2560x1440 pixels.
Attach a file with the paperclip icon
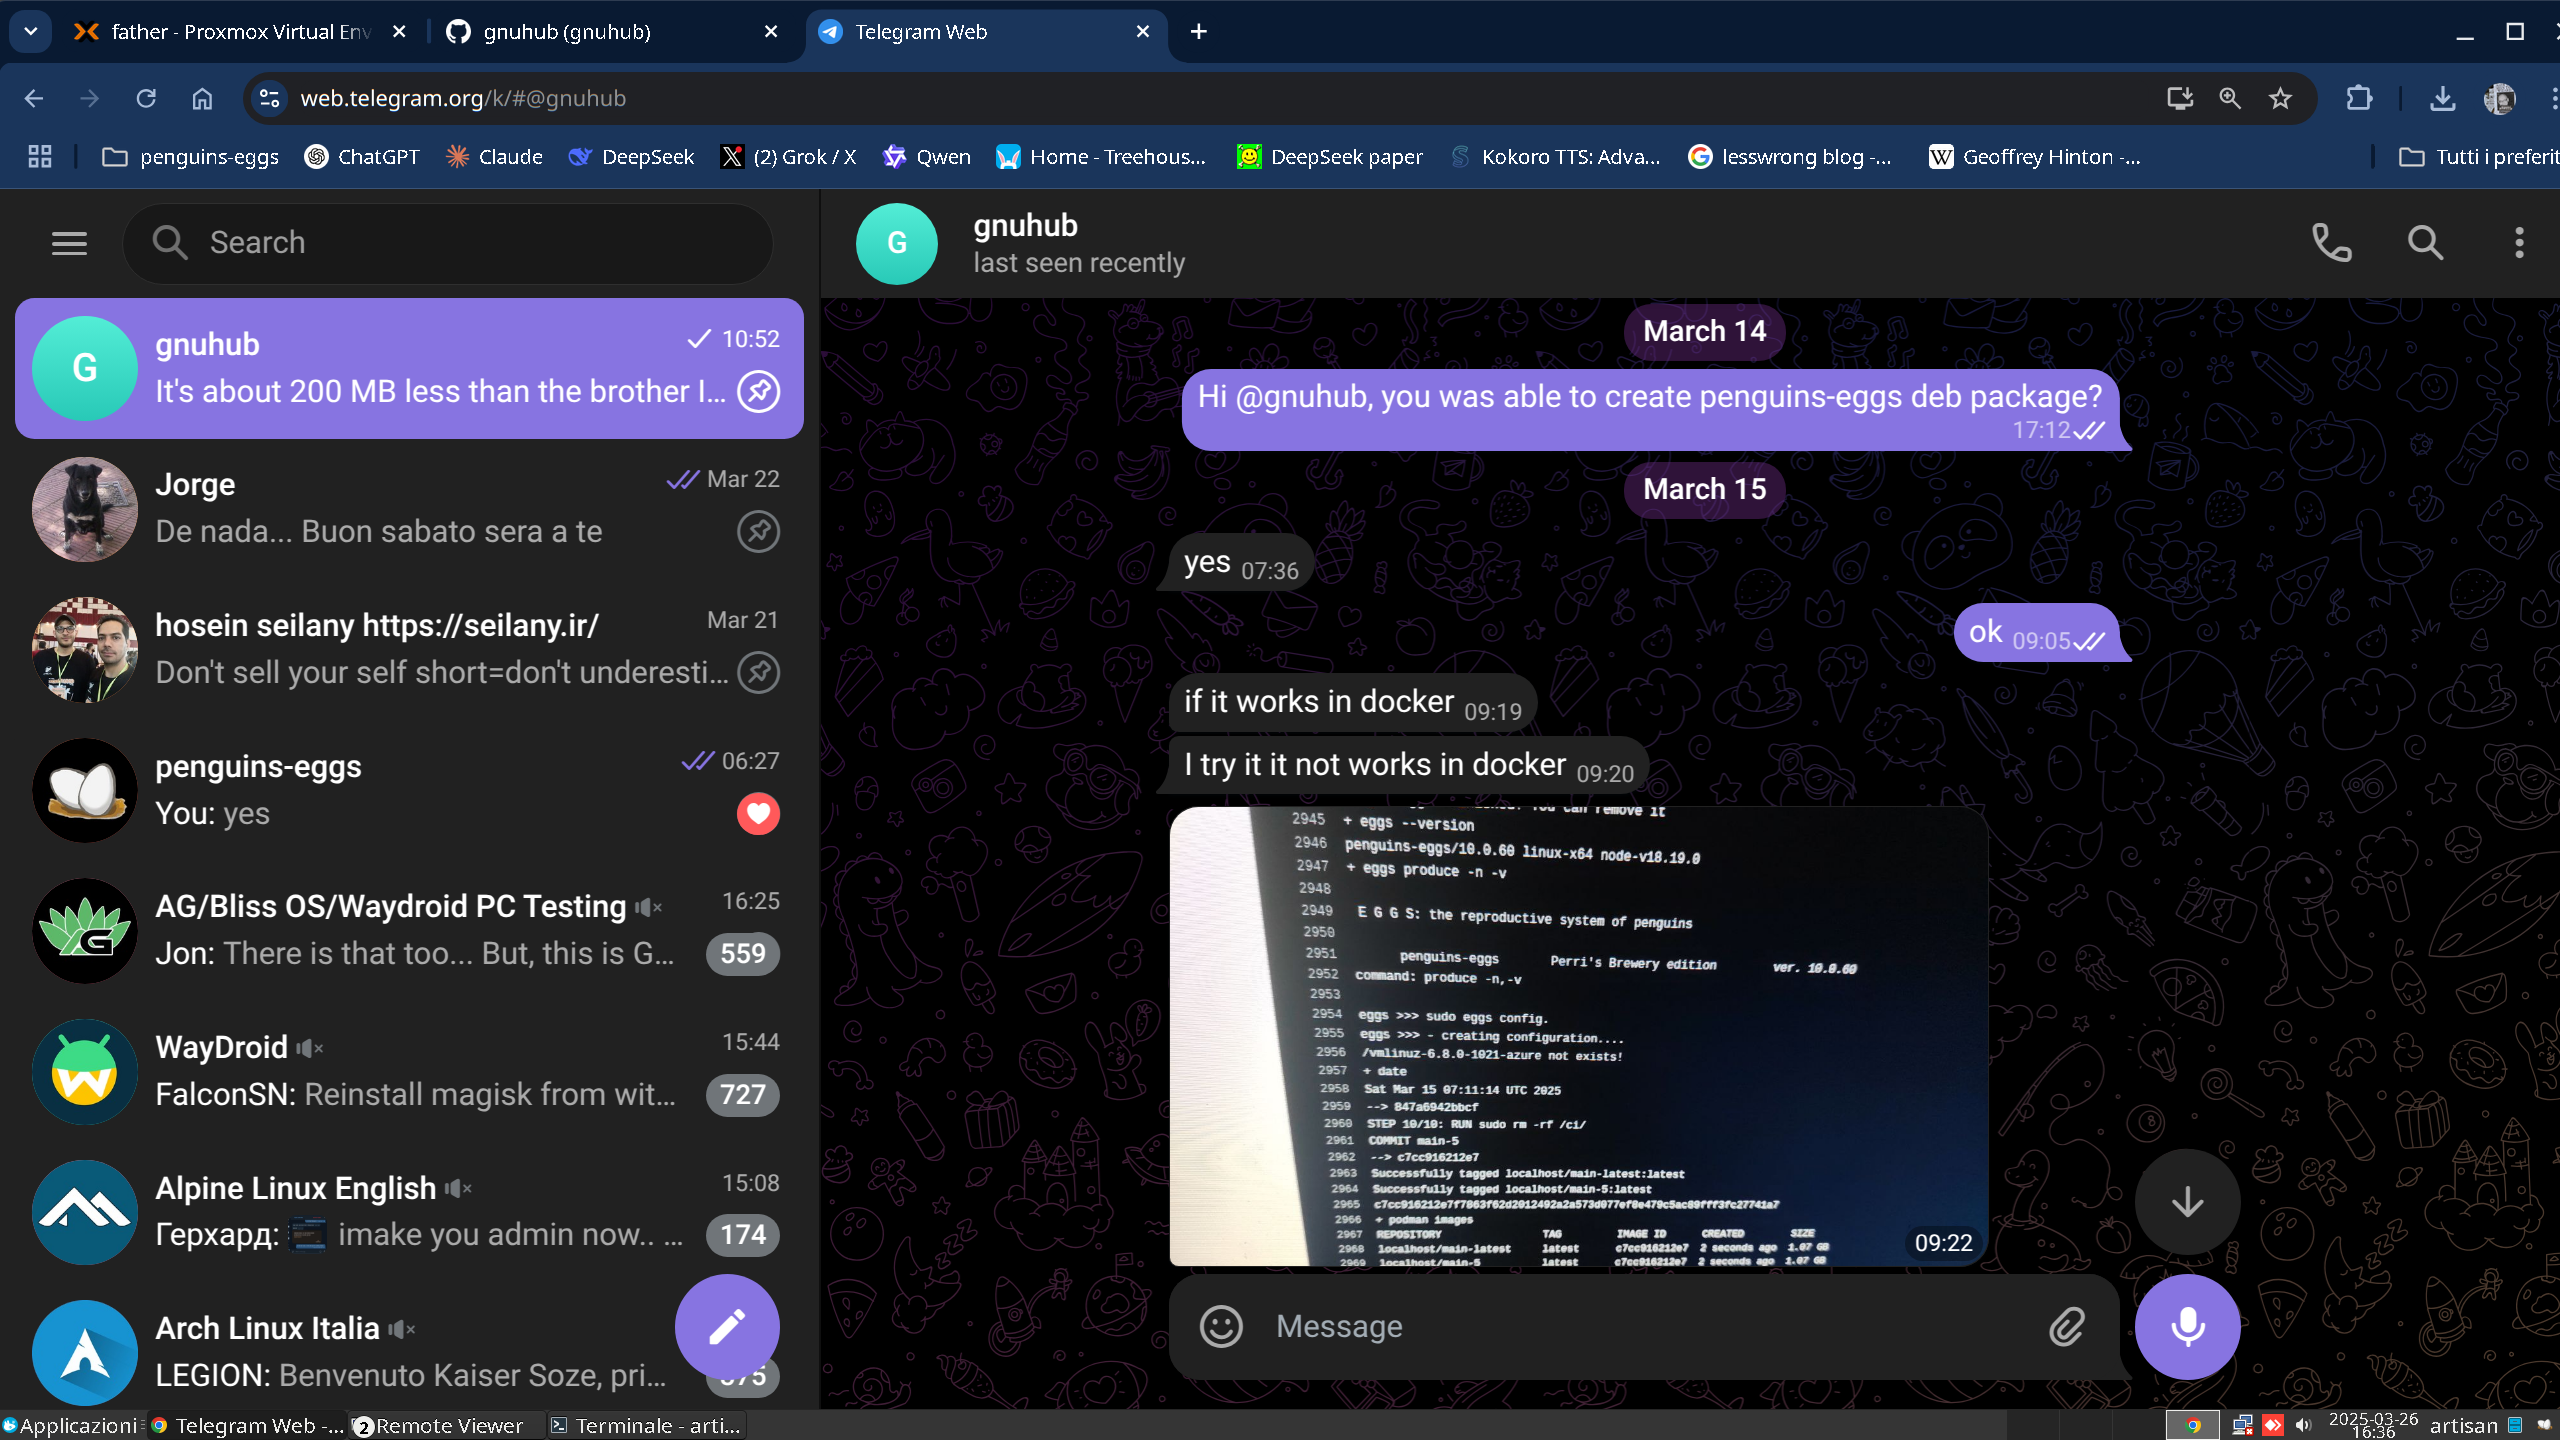[2066, 1326]
